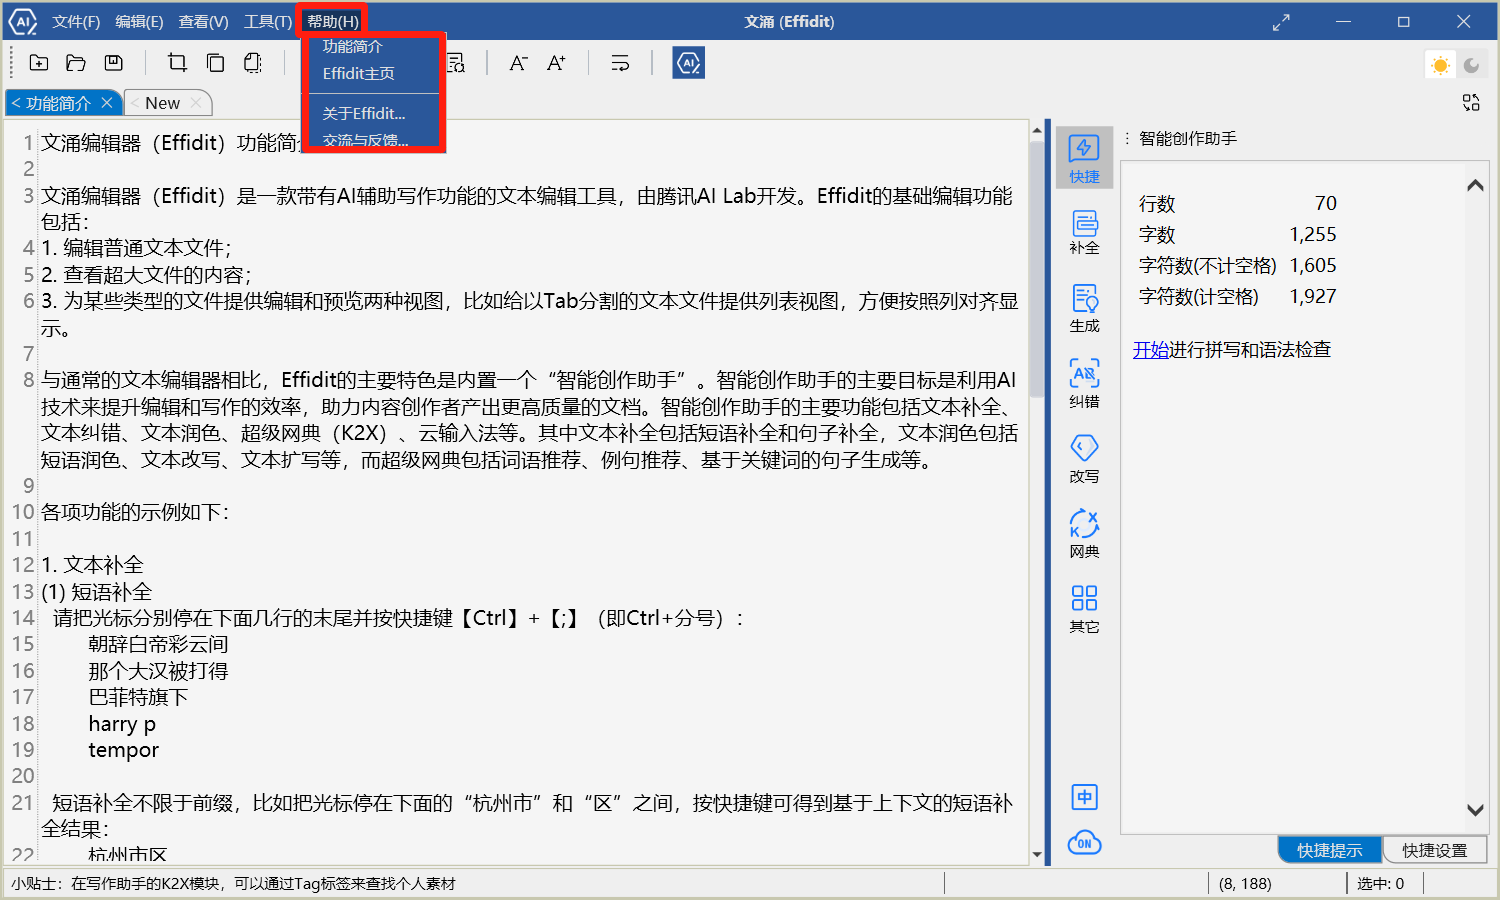The image size is (1500, 900).
Task: Switch to dark theme with moon icon
Action: pyautogui.click(x=1471, y=65)
